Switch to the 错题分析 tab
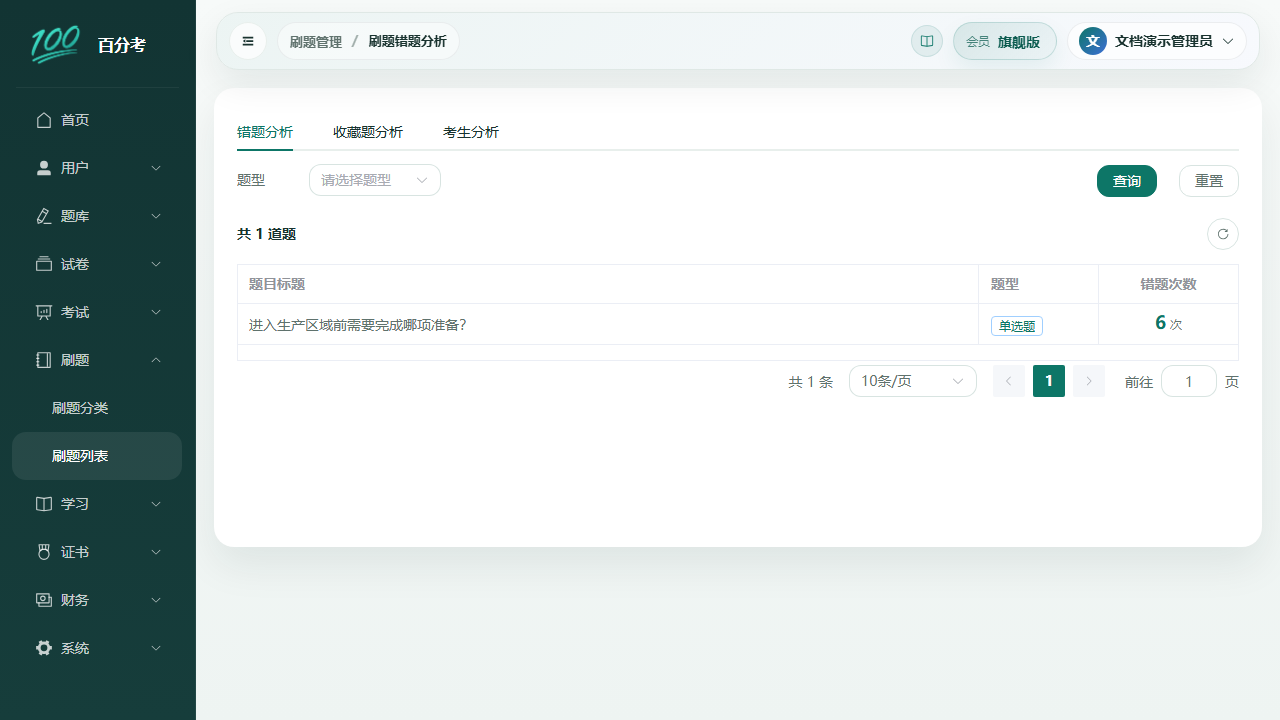1280x720 pixels. click(265, 132)
